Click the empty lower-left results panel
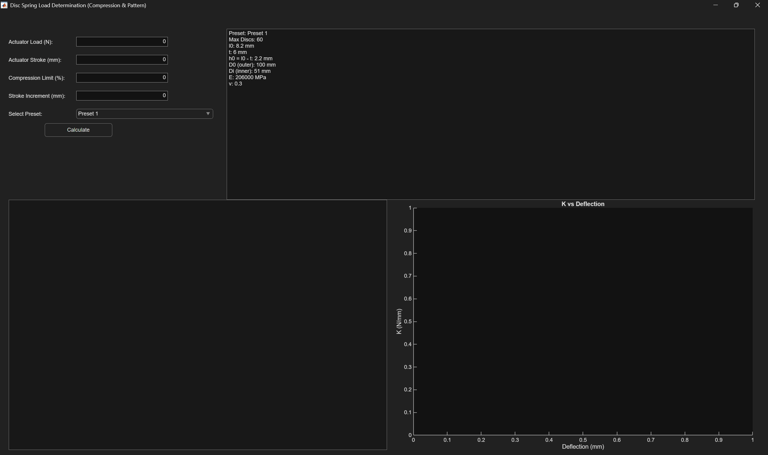The height and width of the screenshot is (455, 768). [x=197, y=324]
